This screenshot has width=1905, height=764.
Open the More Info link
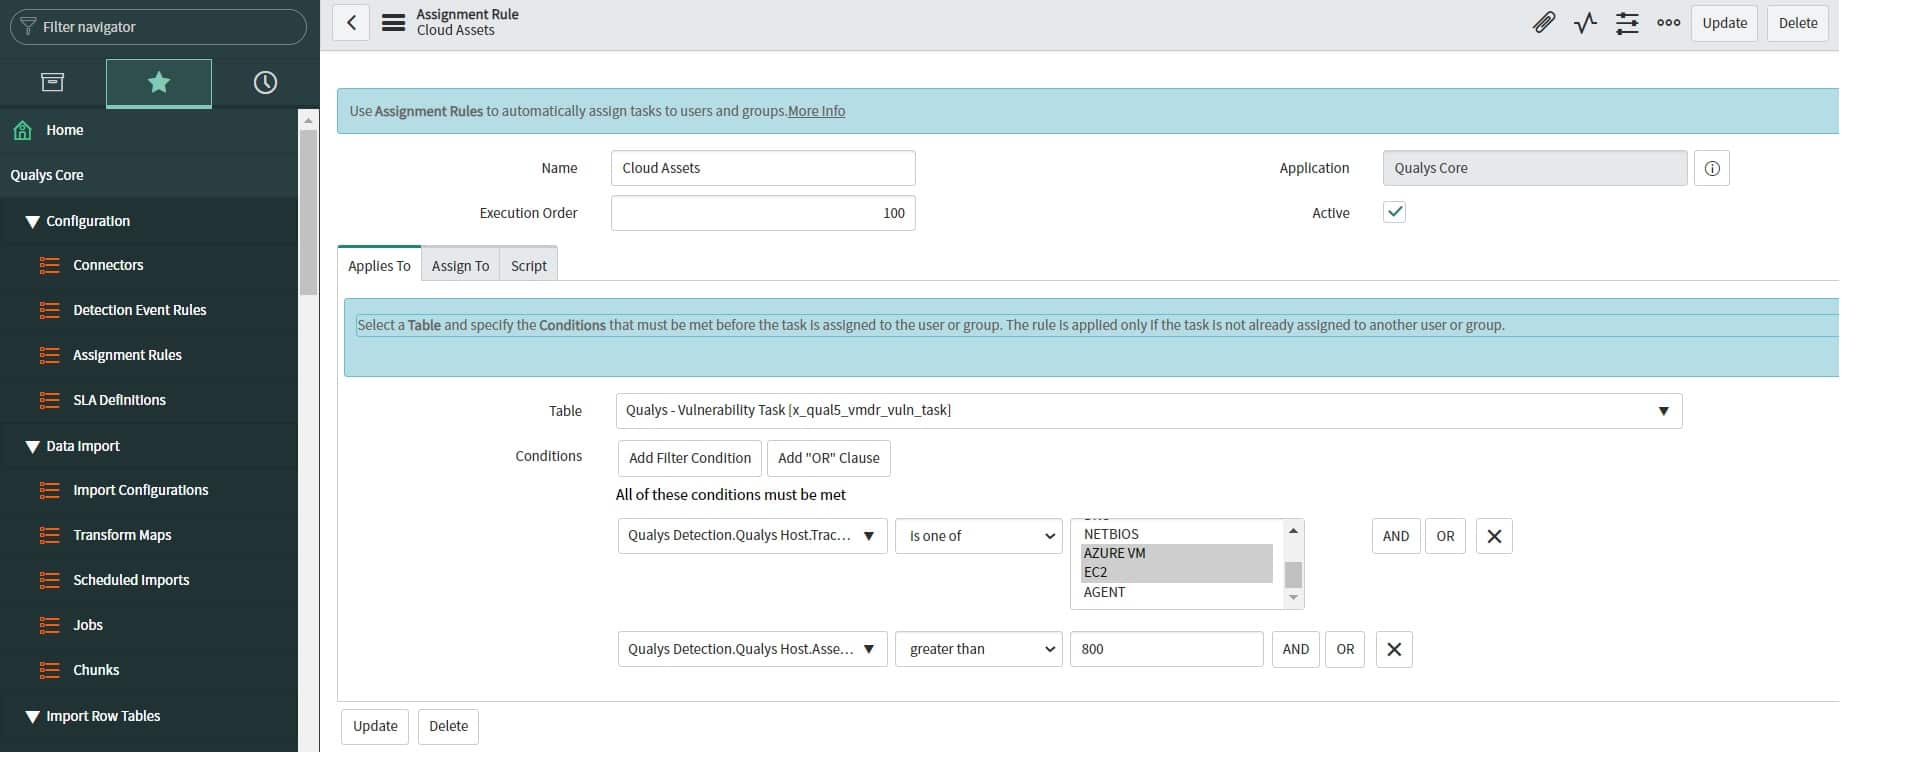(816, 111)
